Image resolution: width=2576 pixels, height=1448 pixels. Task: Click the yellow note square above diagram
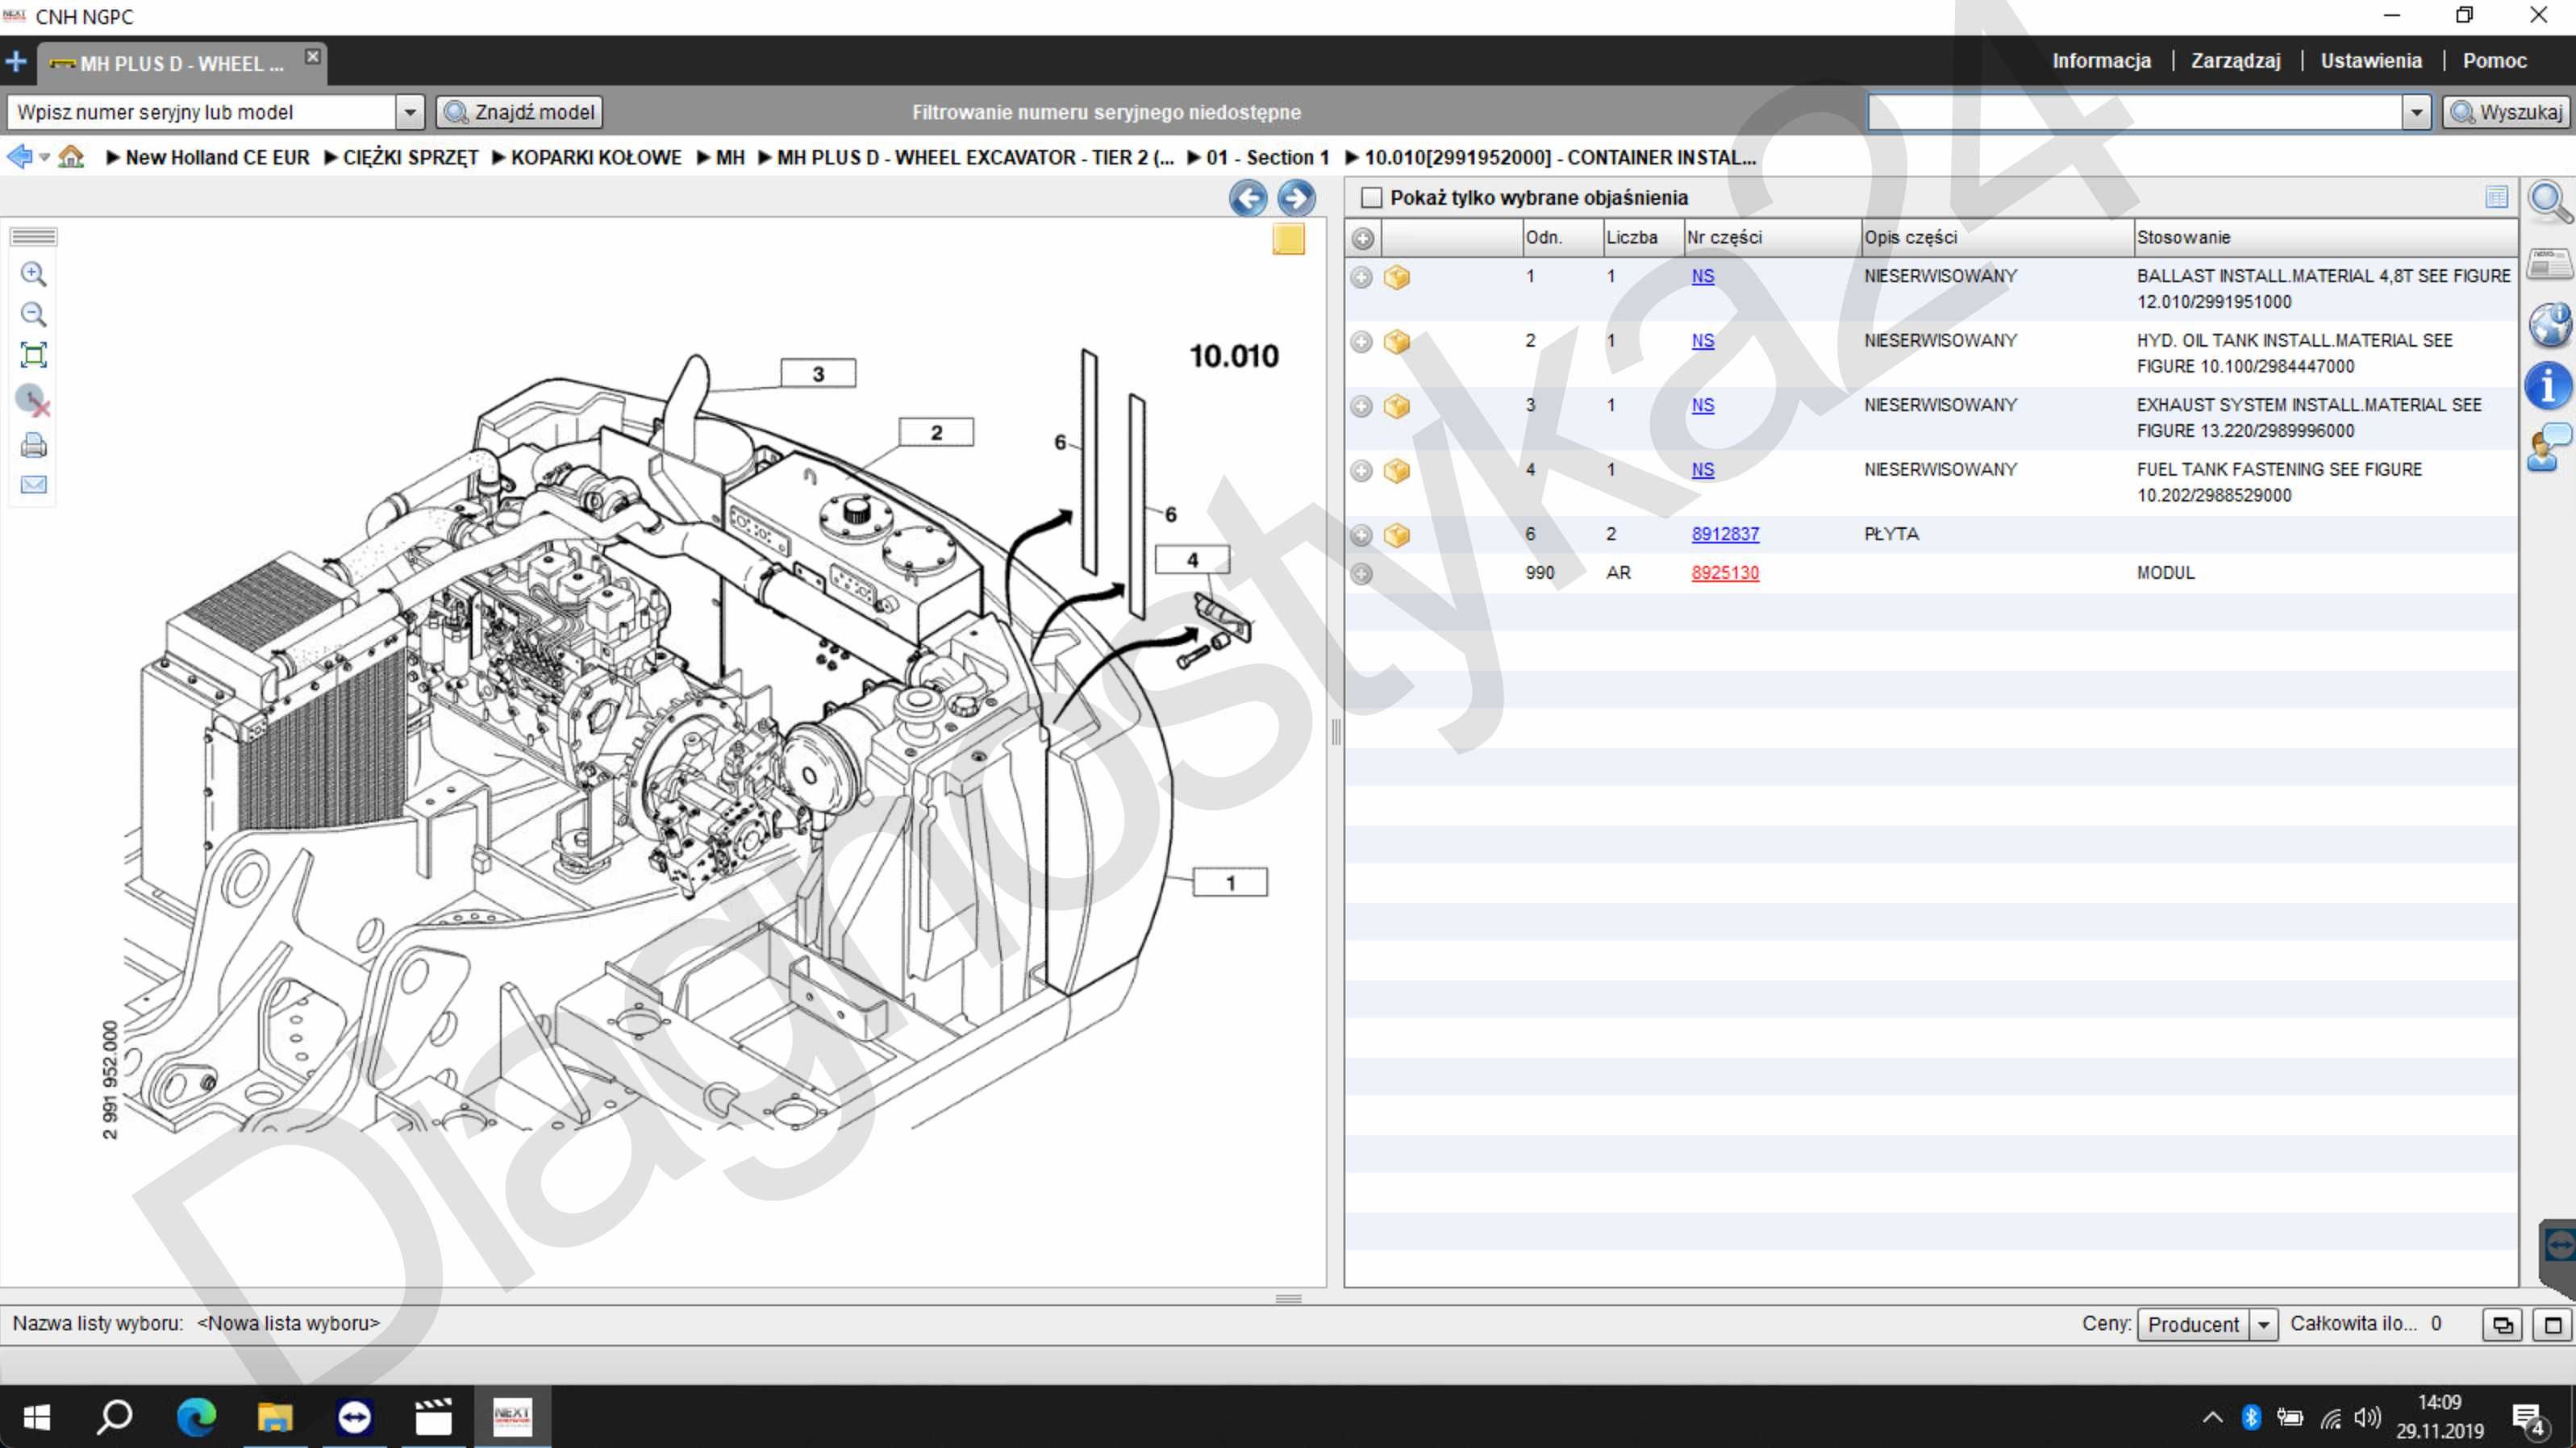tap(1288, 239)
